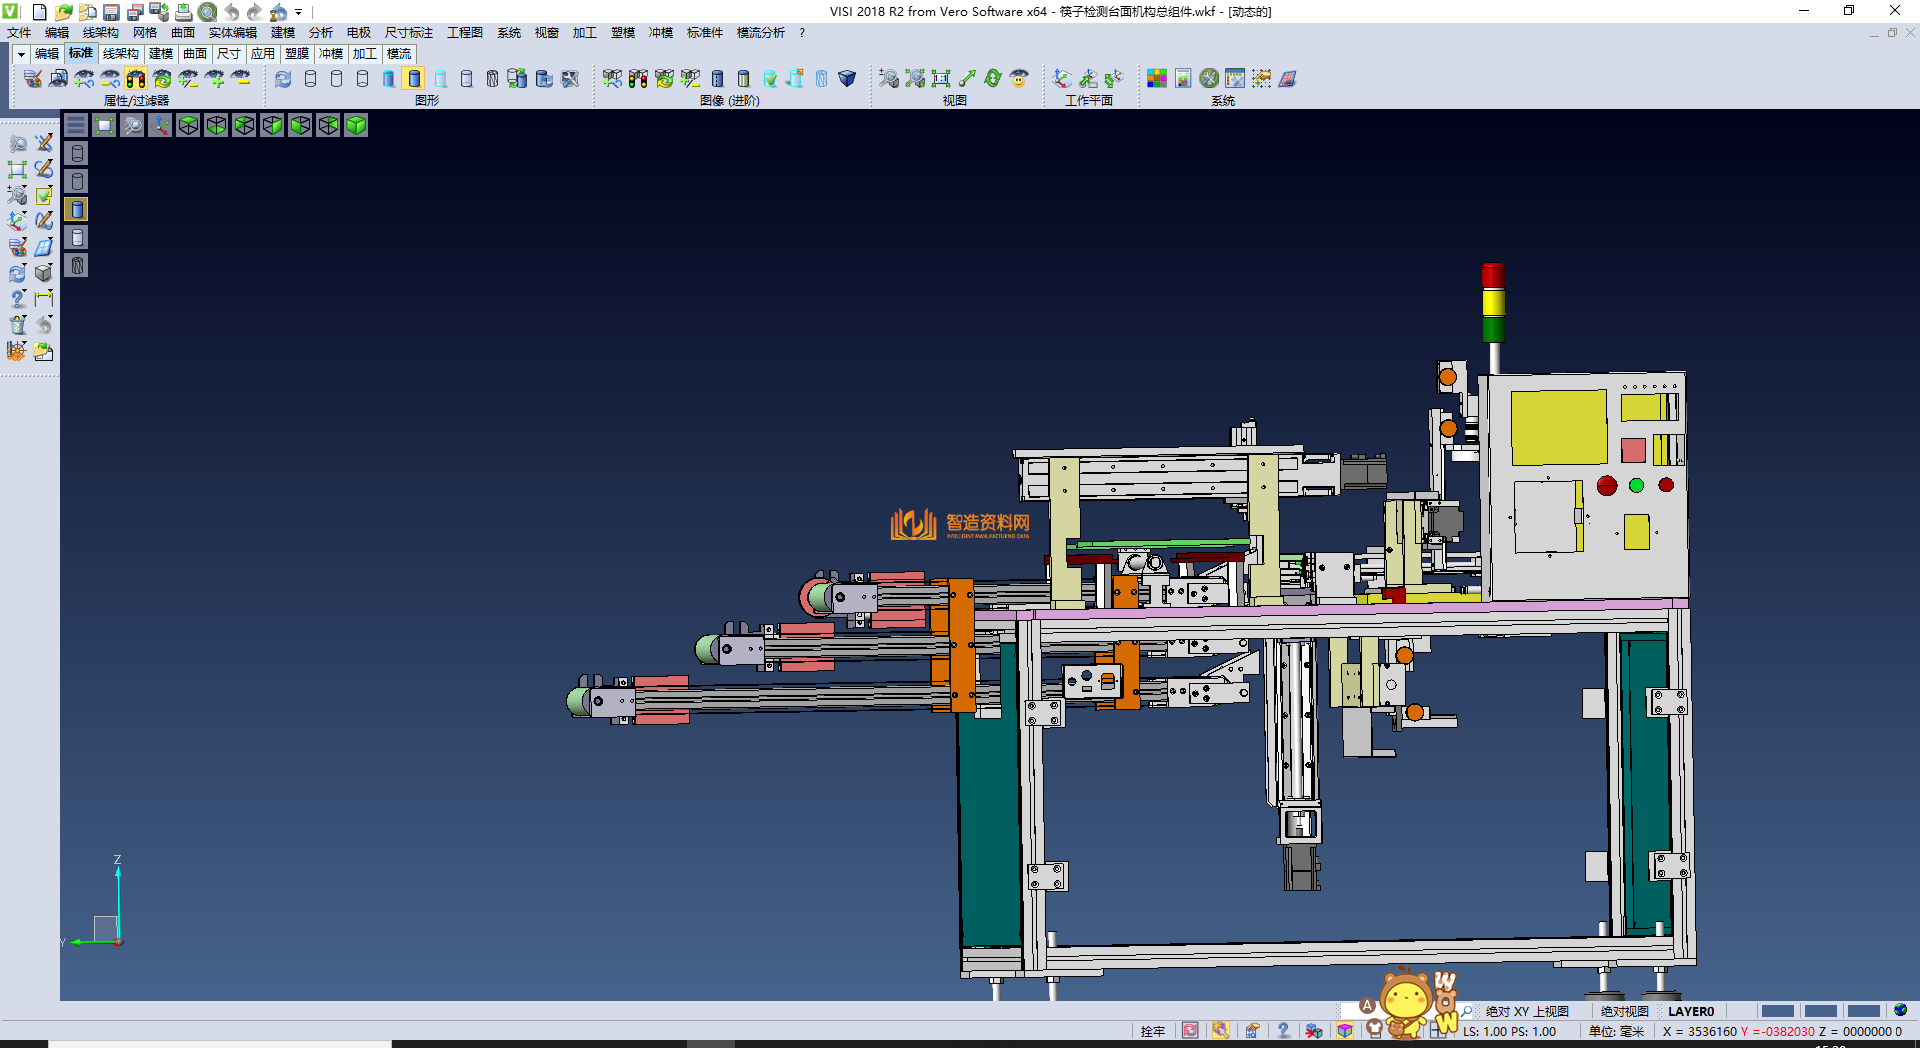Click the Save floppy disk icon
This screenshot has width=1920, height=1048.
[x=112, y=12]
